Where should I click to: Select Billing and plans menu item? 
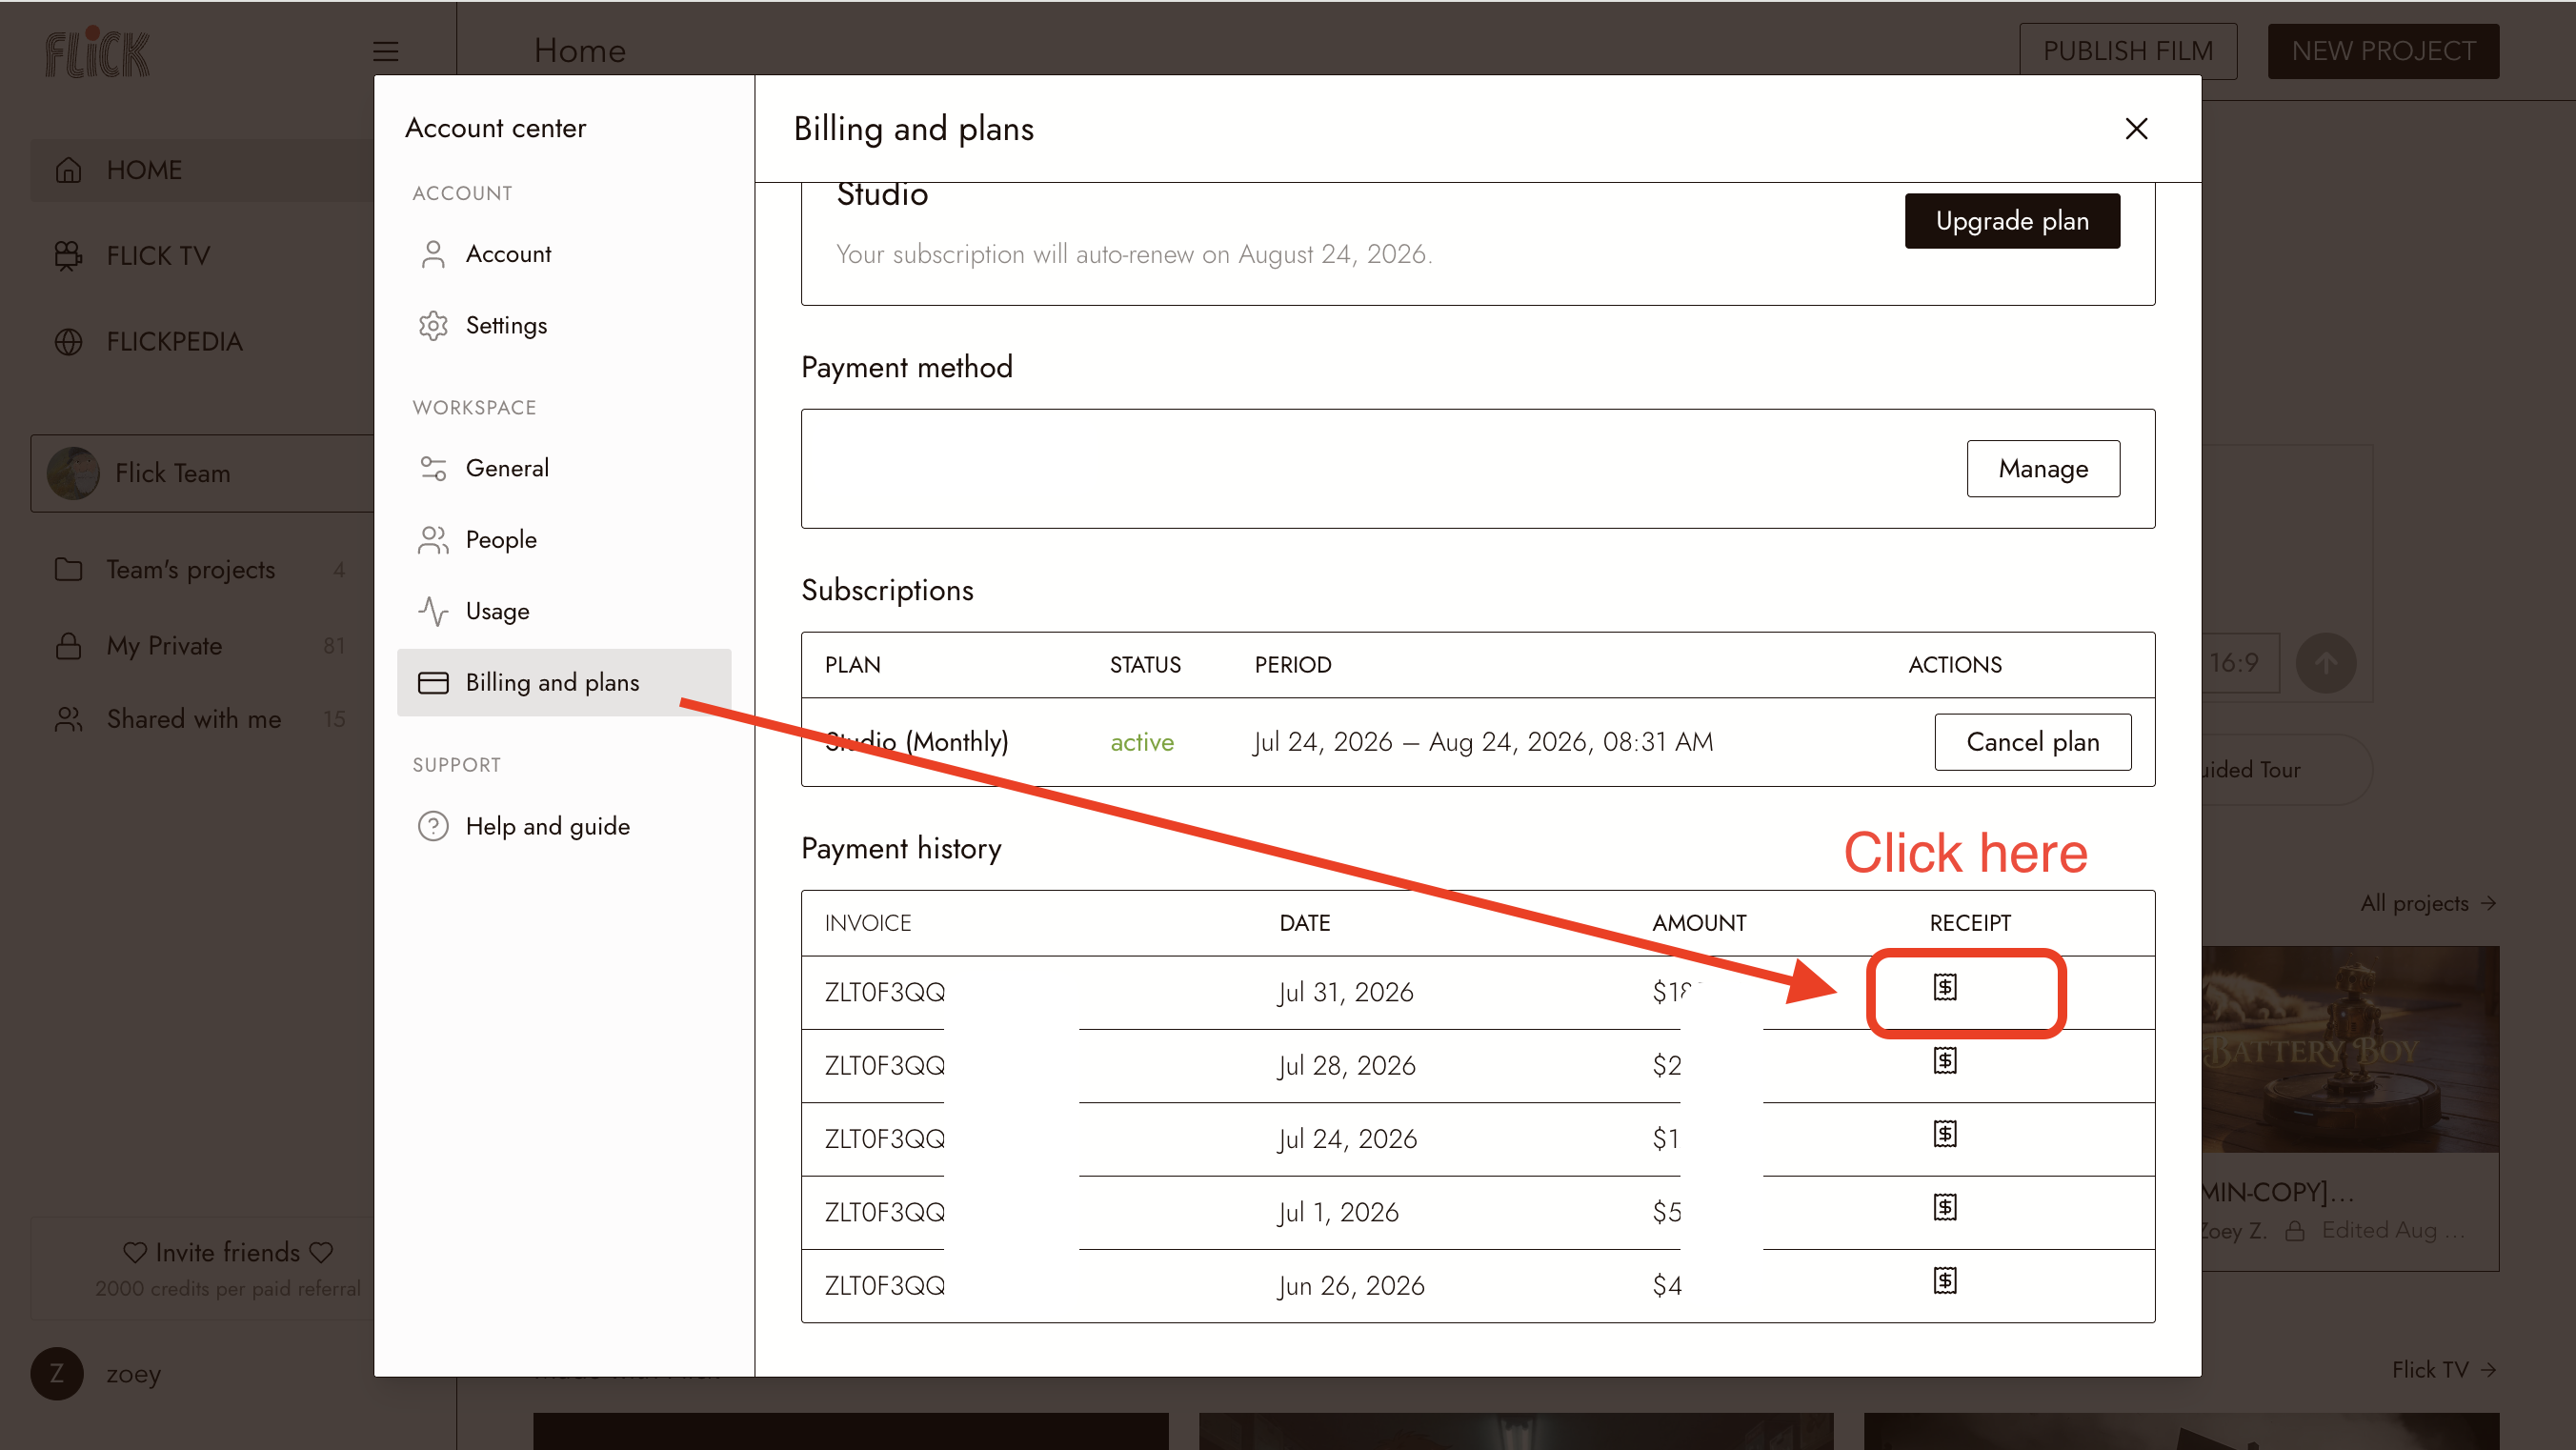[x=564, y=683]
